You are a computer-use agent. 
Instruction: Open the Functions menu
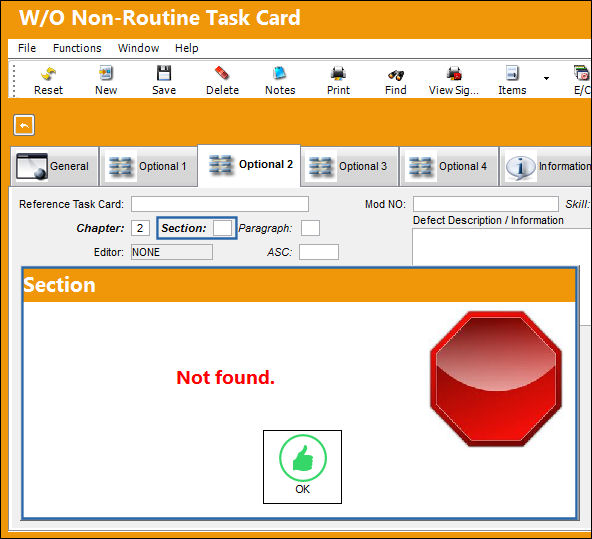click(x=77, y=48)
